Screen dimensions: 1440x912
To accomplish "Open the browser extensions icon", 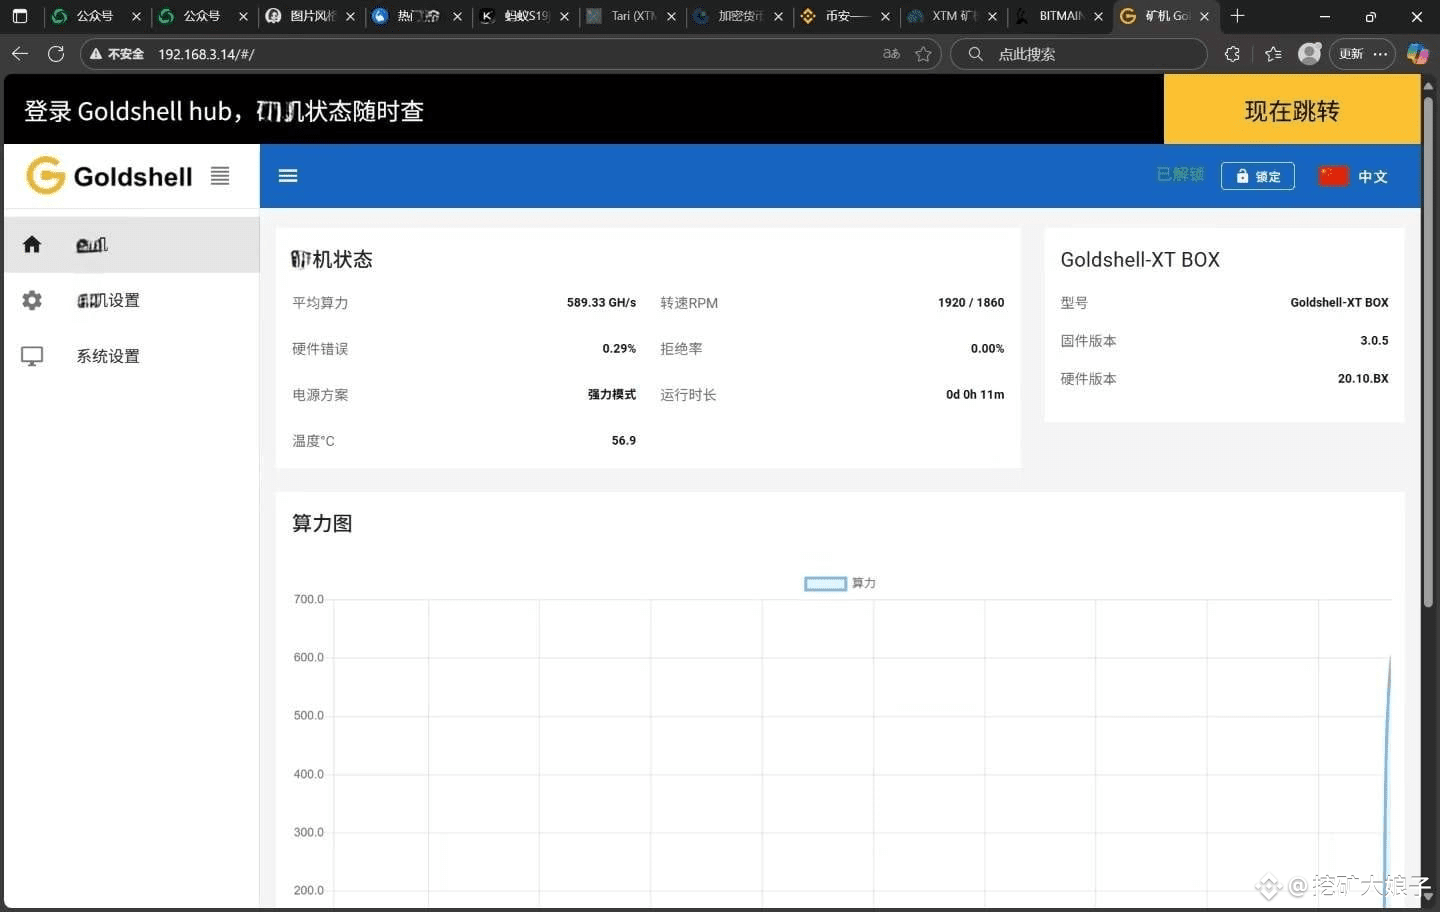I will 1232,54.
